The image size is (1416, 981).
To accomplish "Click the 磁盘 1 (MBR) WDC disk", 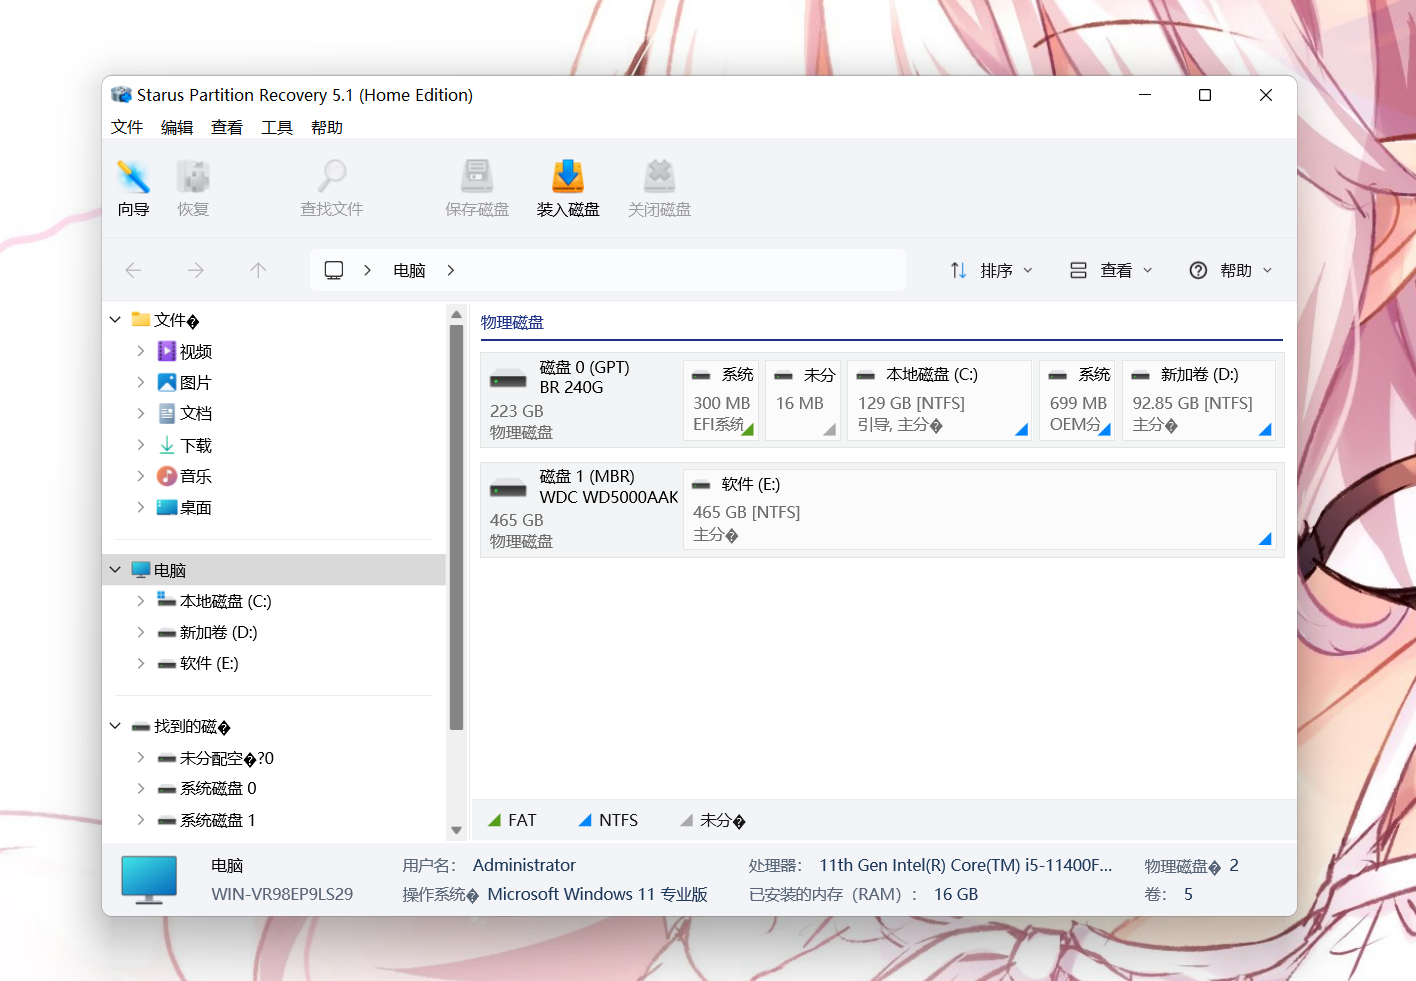I will (x=580, y=509).
